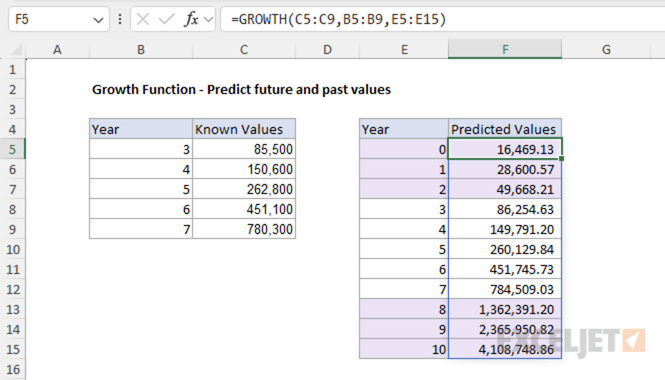Select column C header
The image size is (665, 380).
[244, 50]
